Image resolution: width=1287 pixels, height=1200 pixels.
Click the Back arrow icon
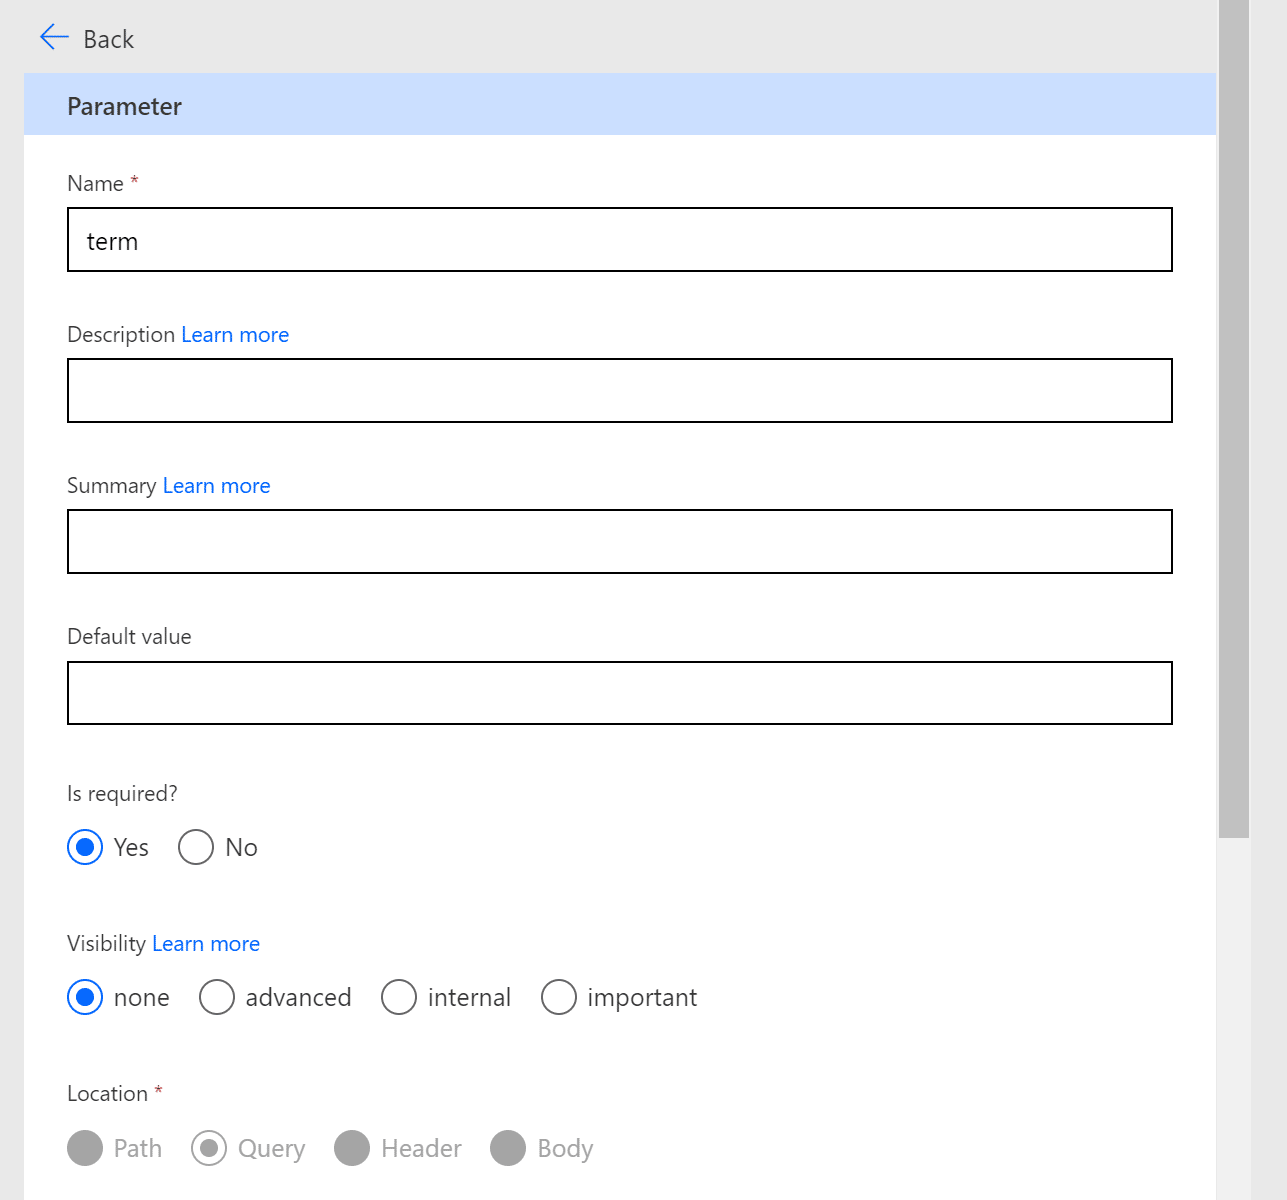pos(54,38)
